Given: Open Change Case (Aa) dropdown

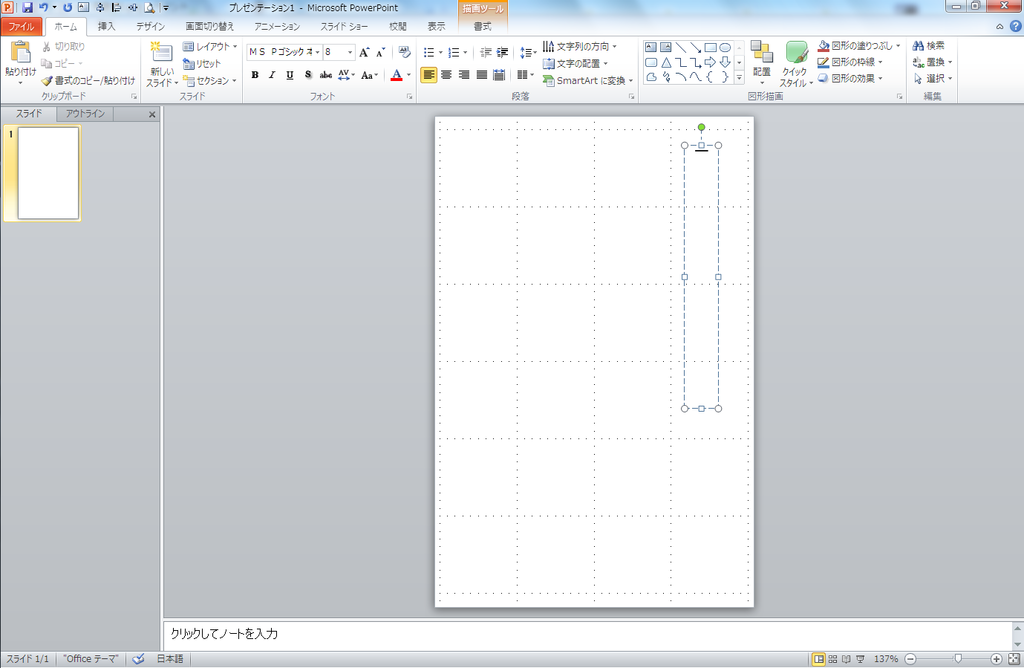Looking at the screenshot, I should pyautogui.click(x=370, y=75).
